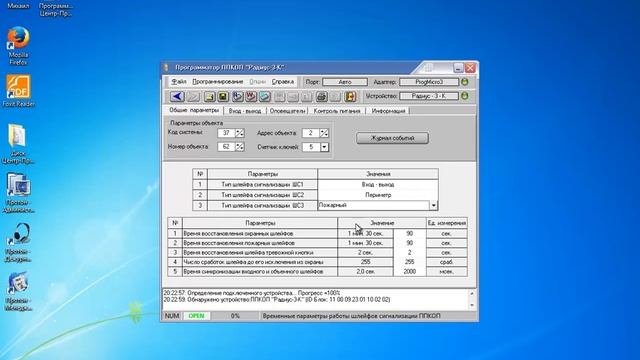Click green status indicator next to Устройство field
The image size is (640, 360).
(x=464, y=96)
